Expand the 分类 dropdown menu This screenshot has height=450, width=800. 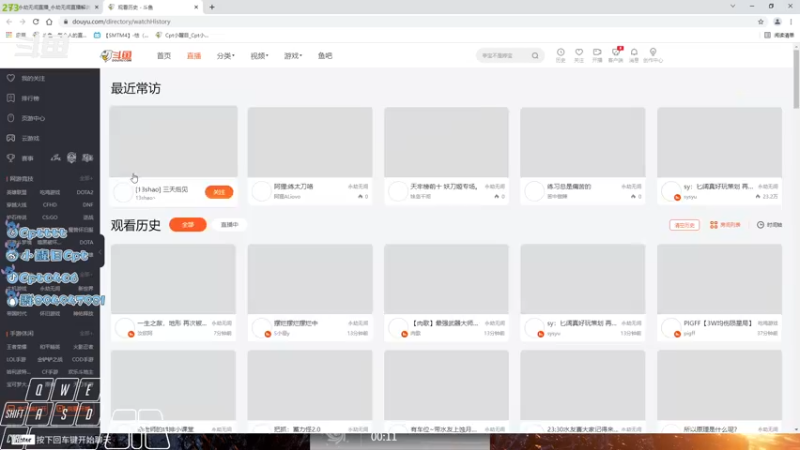[226, 56]
